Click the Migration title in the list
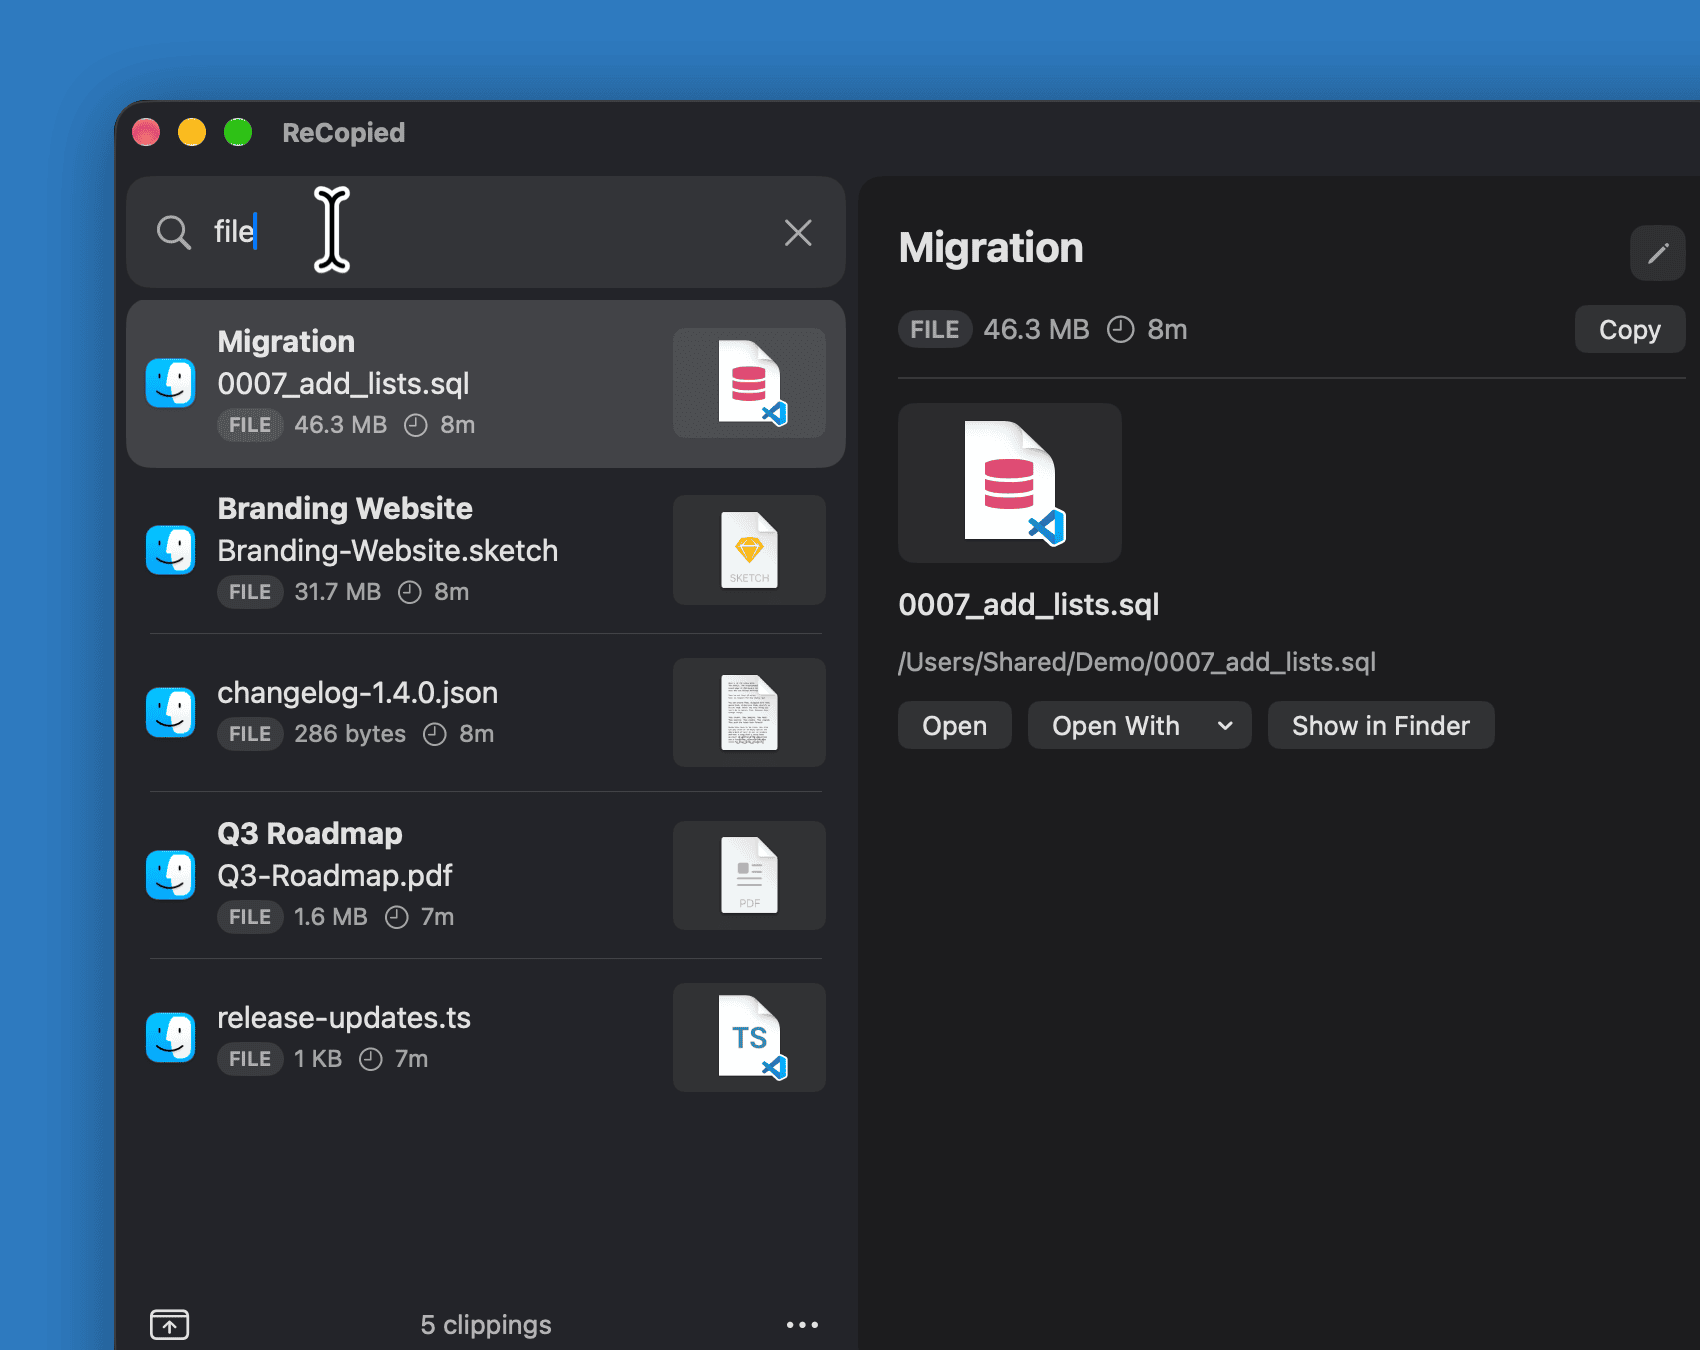 [x=286, y=341]
